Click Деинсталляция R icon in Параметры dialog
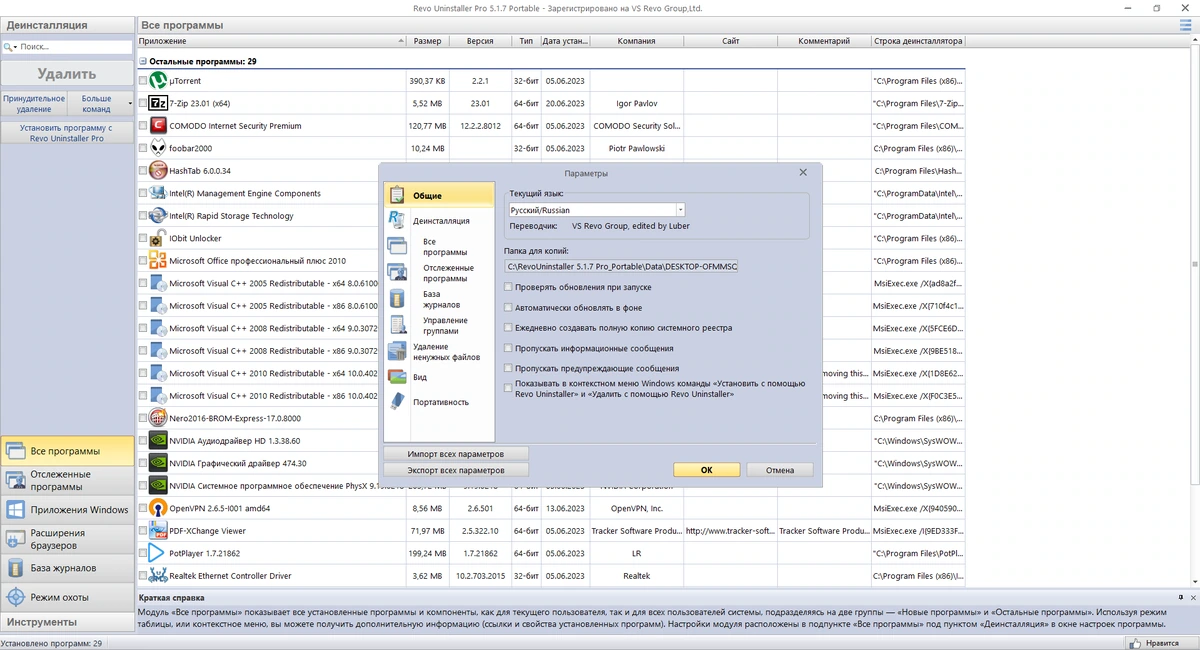Screen dimensions: 1200x650 397,220
